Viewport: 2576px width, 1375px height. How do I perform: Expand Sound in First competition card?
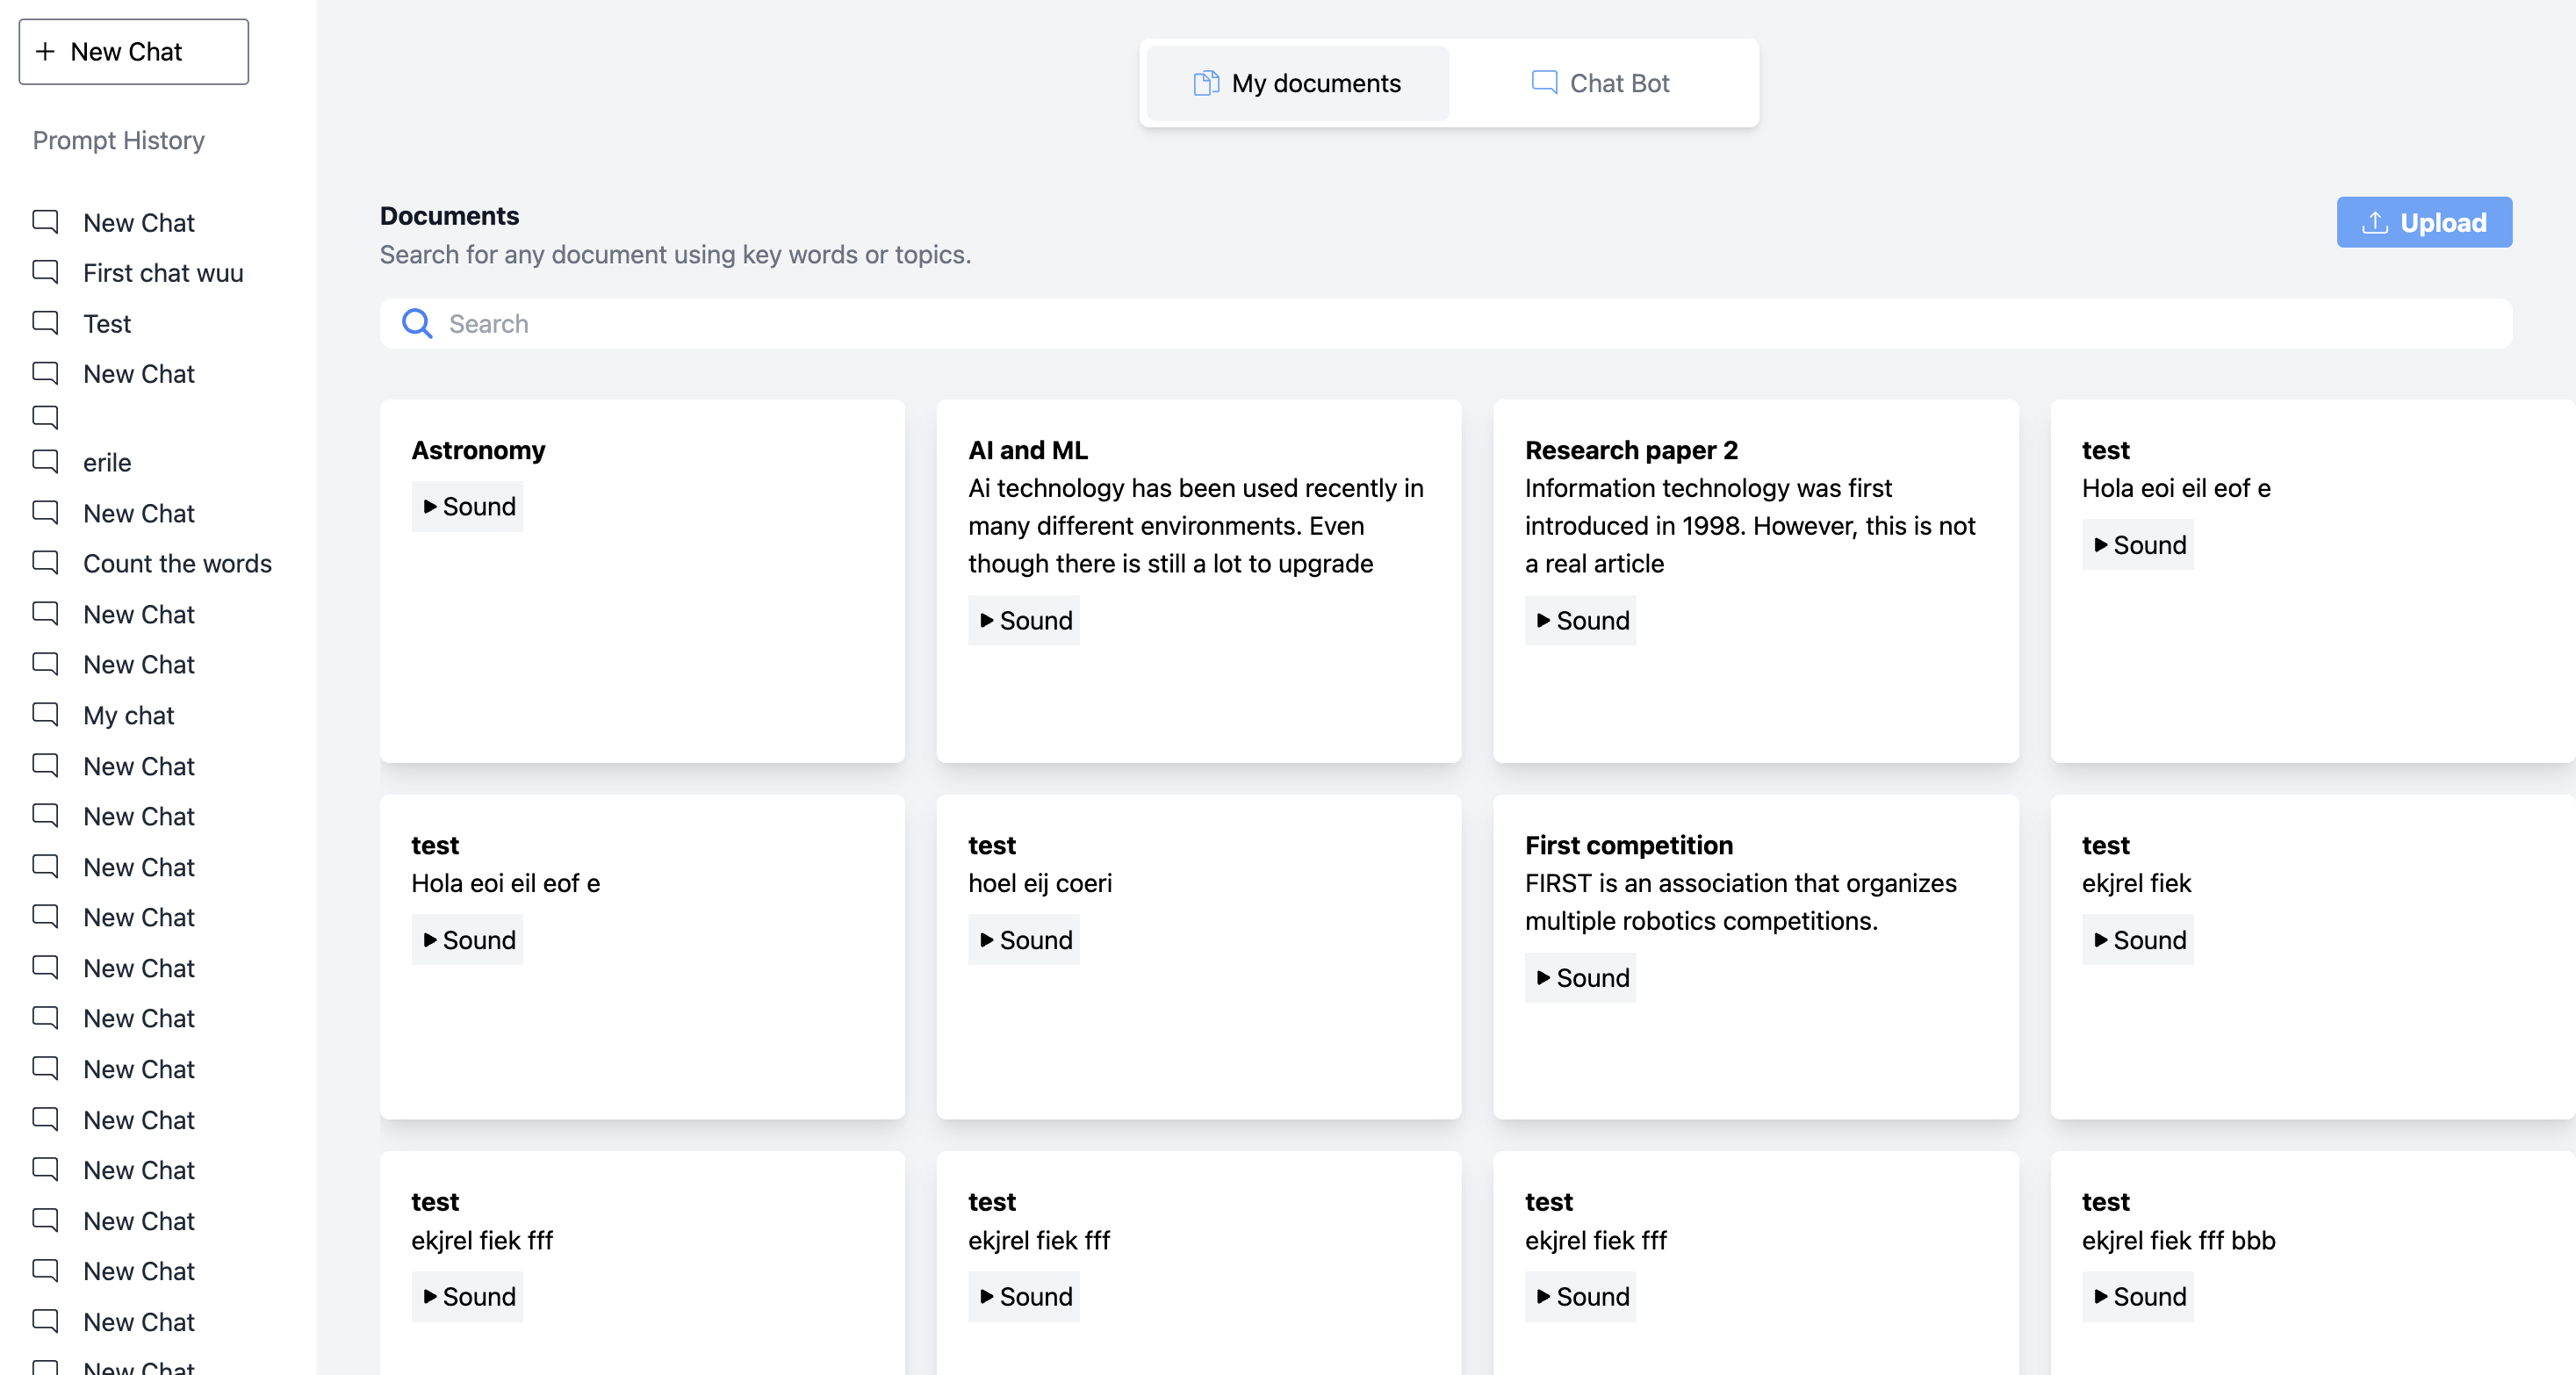pyautogui.click(x=1581, y=978)
